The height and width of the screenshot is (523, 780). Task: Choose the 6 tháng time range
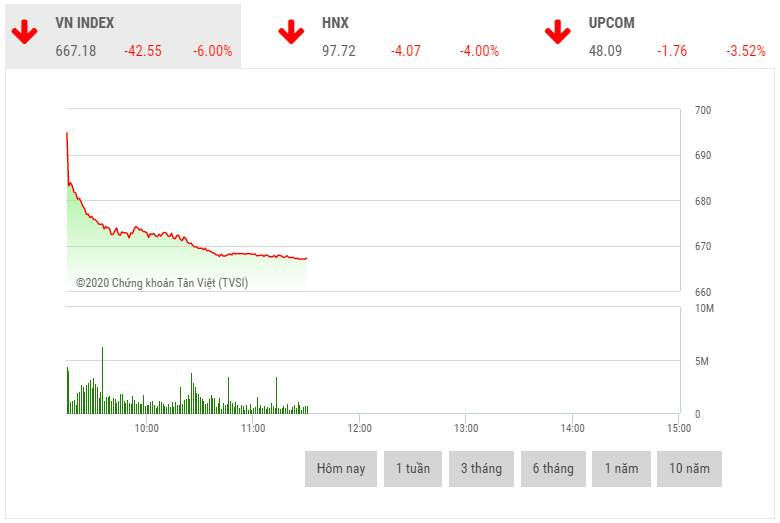[x=553, y=468]
